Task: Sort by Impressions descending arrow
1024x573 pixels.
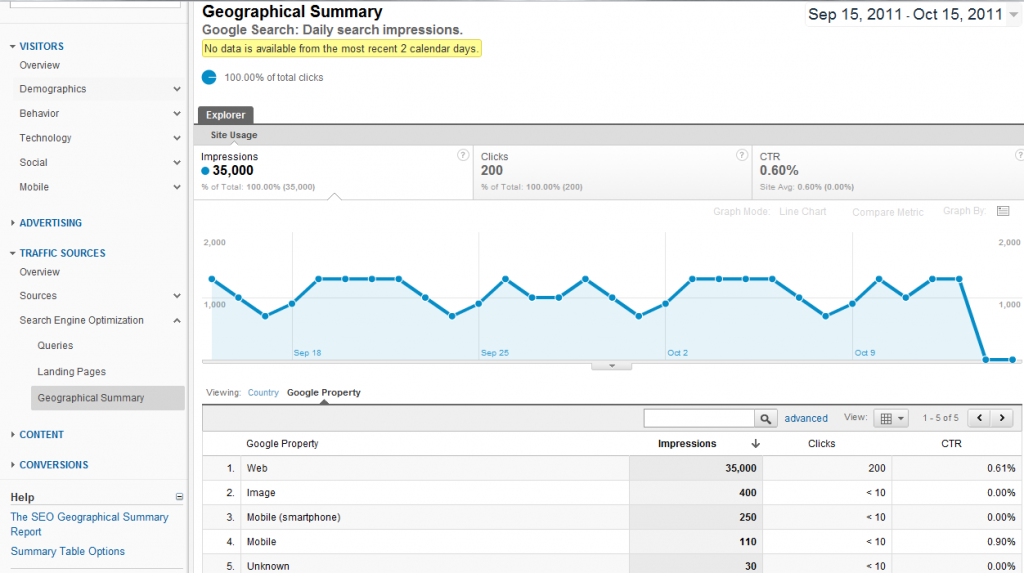Action: [756, 444]
